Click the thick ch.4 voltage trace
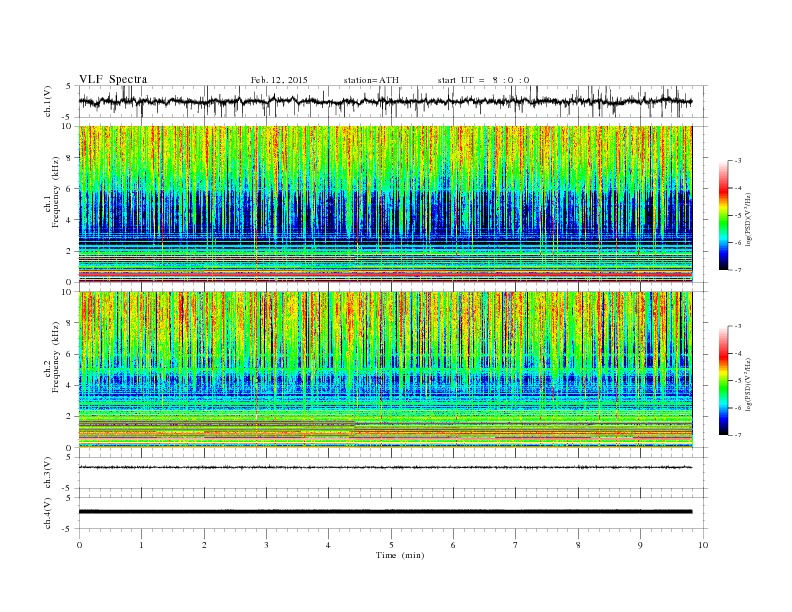 tap(385, 512)
